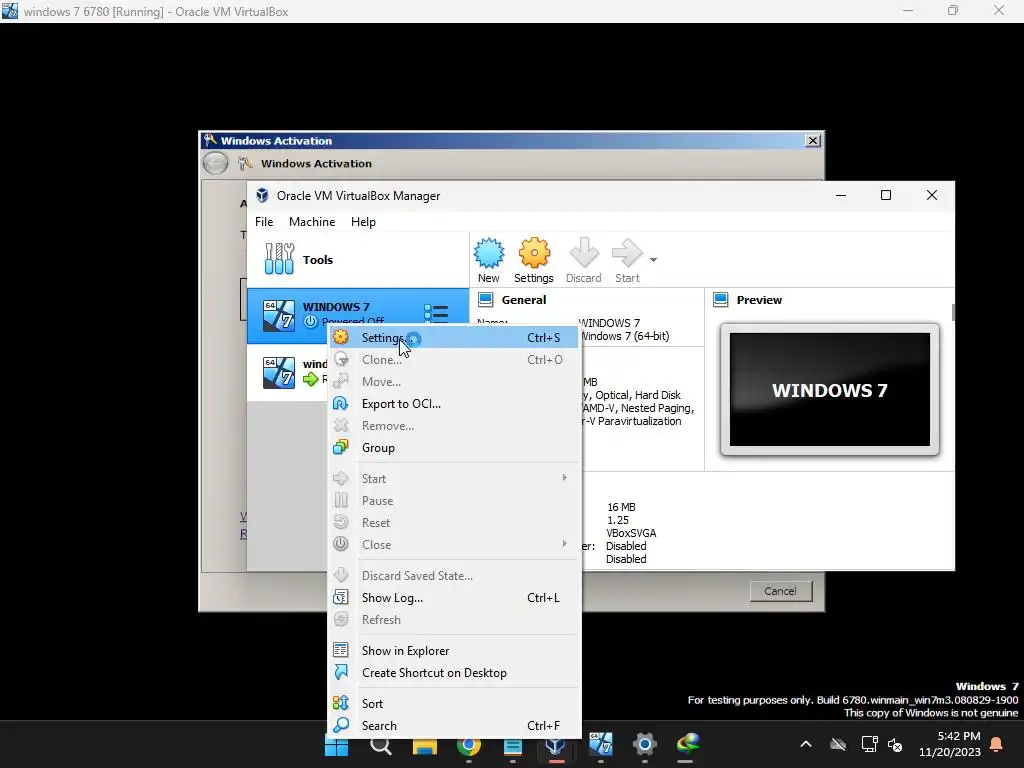The width and height of the screenshot is (1024, 768).
Task: Click the Create Shortcut icon
Action: click(x=341, y=672)
